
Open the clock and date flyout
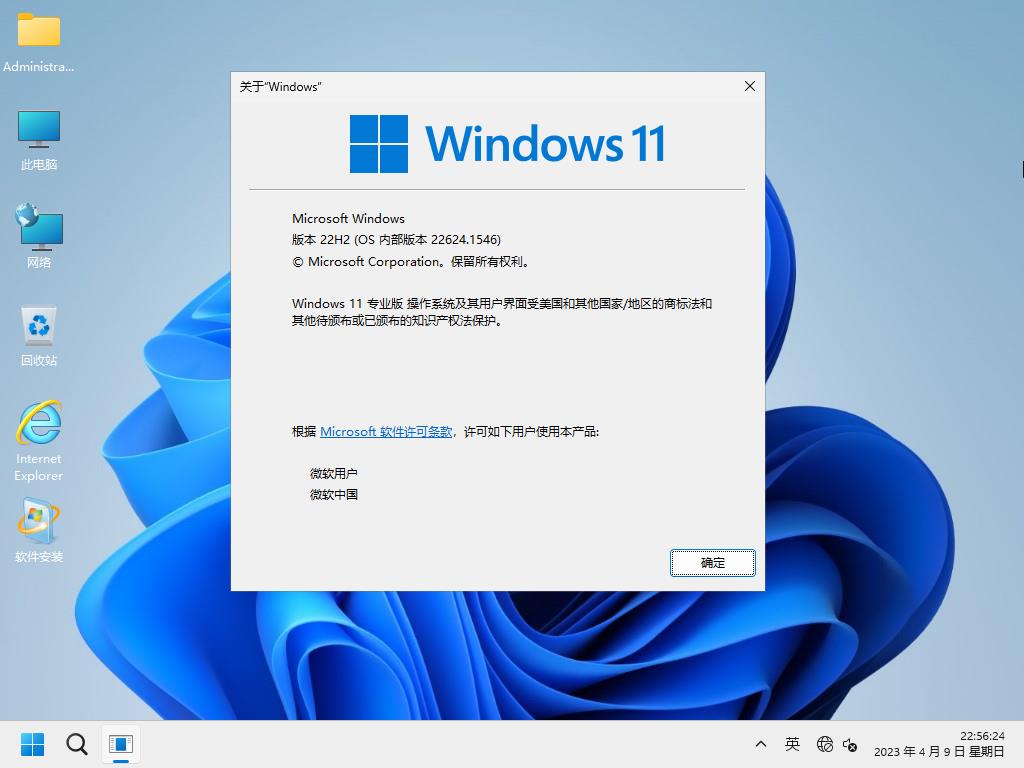939,744
